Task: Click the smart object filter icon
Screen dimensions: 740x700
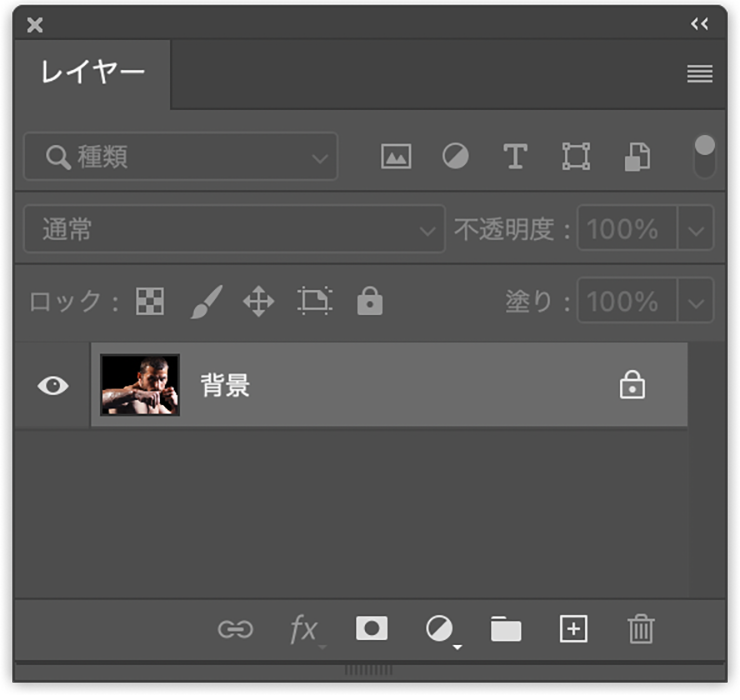Action: point(637,157)
